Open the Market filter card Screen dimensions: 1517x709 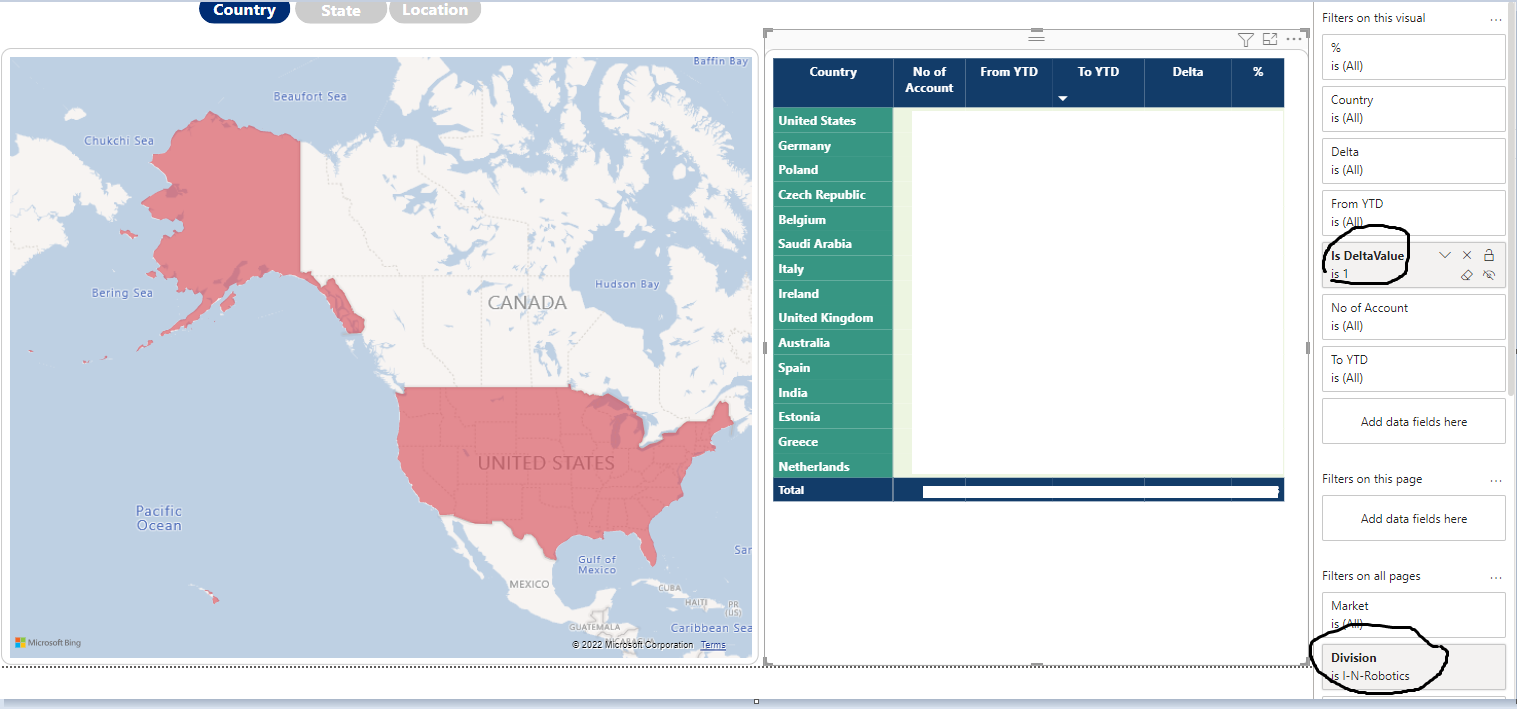1413,615
